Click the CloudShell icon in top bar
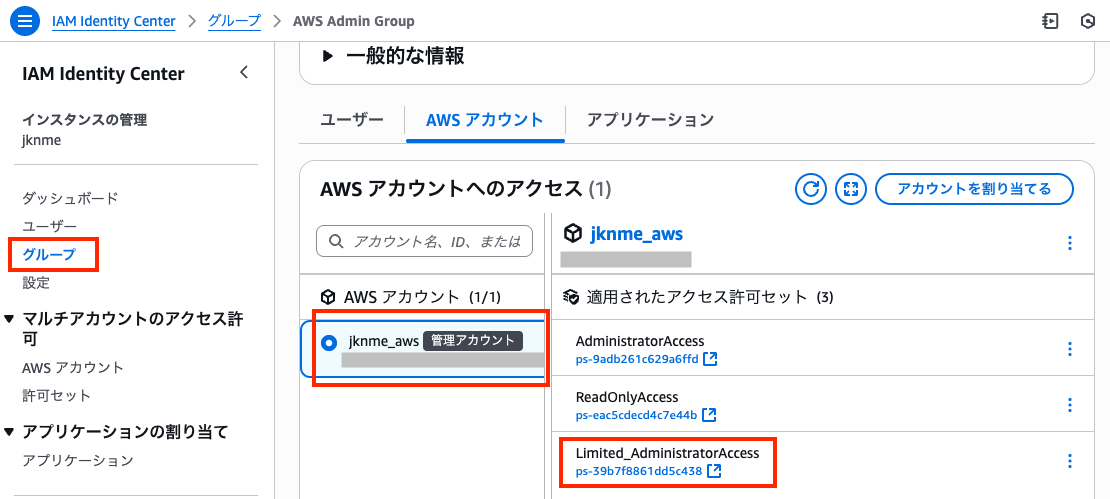 tap(1050, 21)
